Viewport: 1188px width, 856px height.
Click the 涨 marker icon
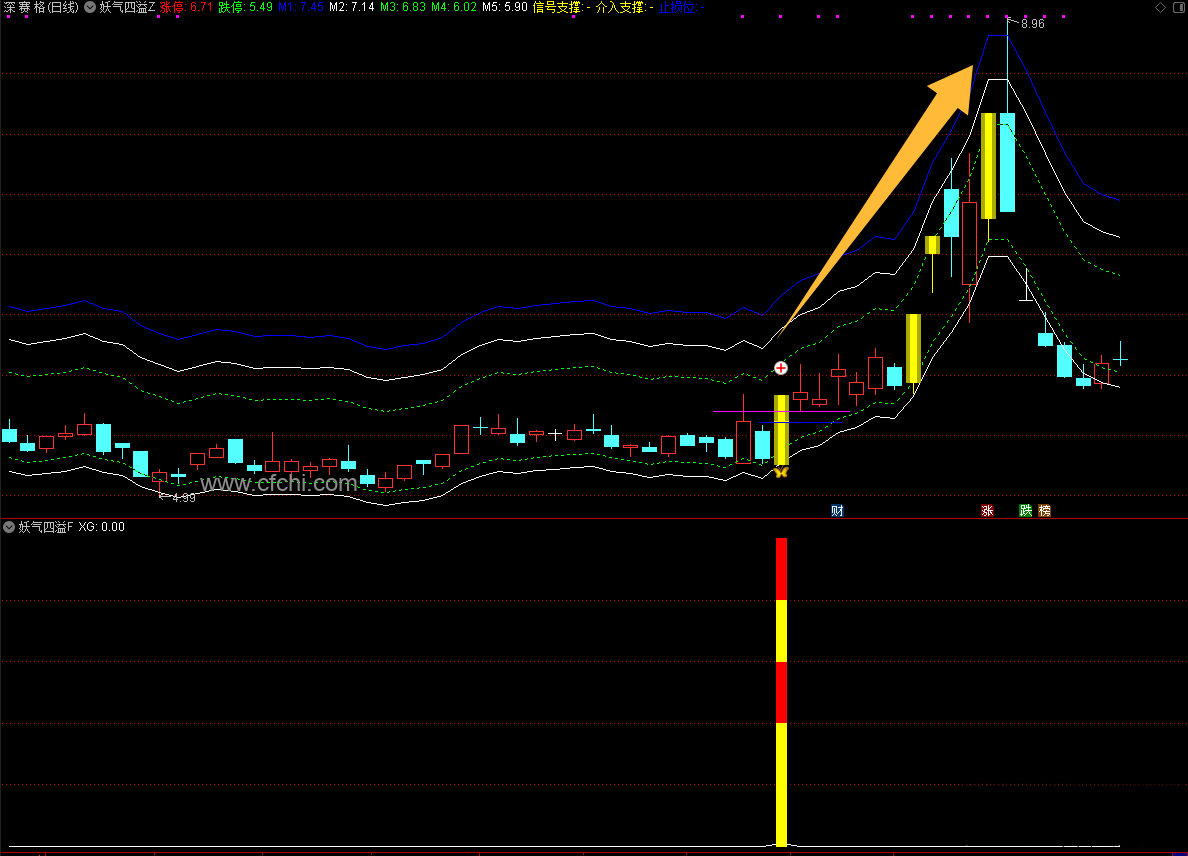pos(987,511)
